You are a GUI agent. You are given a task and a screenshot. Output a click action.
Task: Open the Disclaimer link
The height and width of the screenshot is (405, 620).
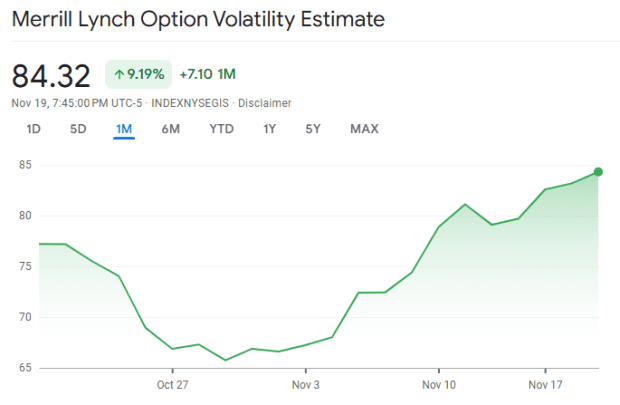click(264, 102)
